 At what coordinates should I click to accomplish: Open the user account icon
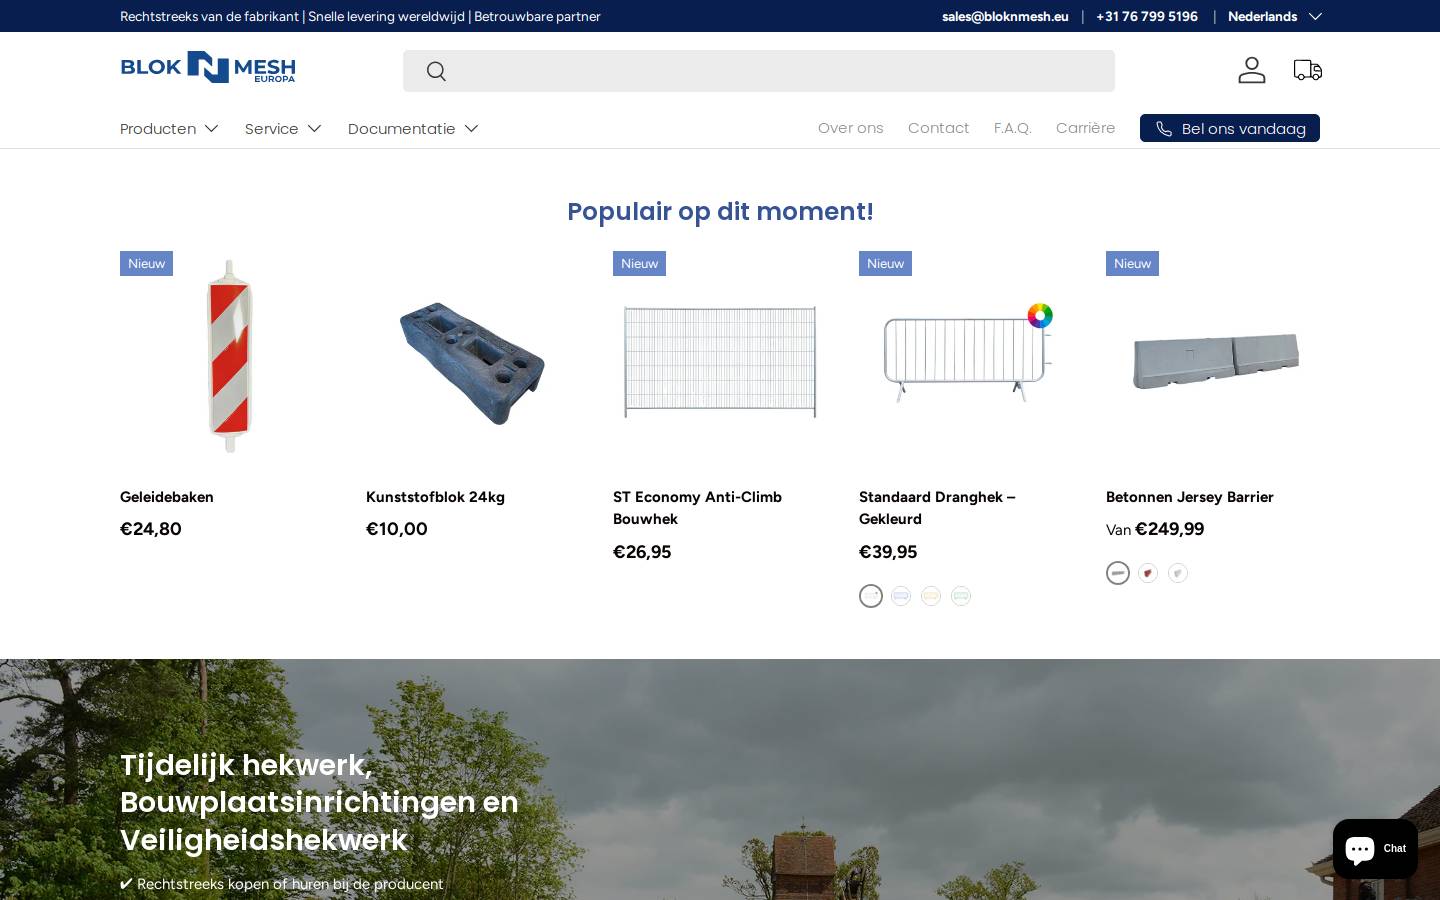pyautogui.click(x=1252, y=70)
